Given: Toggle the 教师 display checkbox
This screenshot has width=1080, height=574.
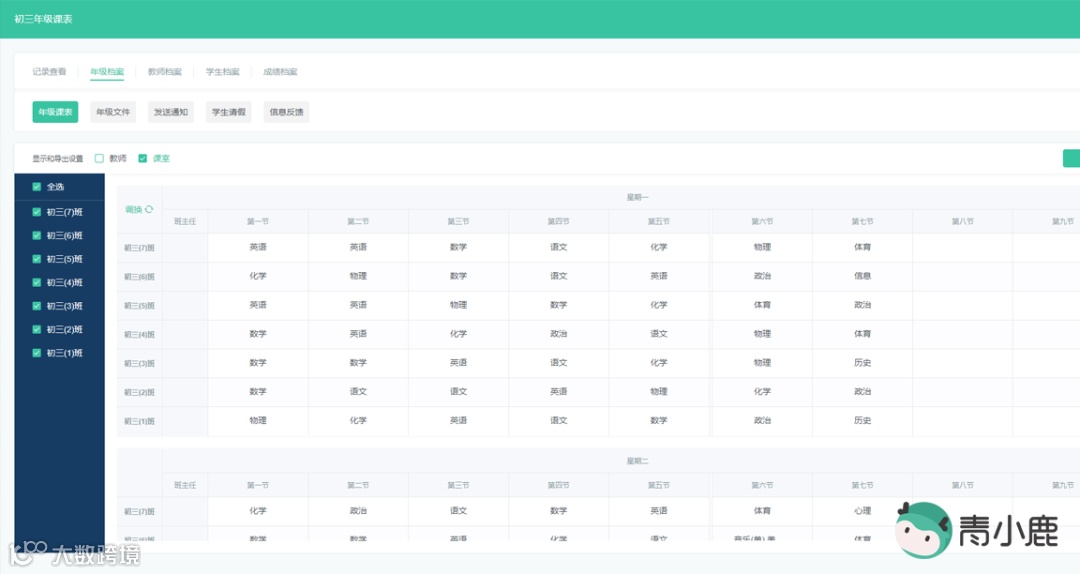Looking at the screenshot, I should (99, 158).
